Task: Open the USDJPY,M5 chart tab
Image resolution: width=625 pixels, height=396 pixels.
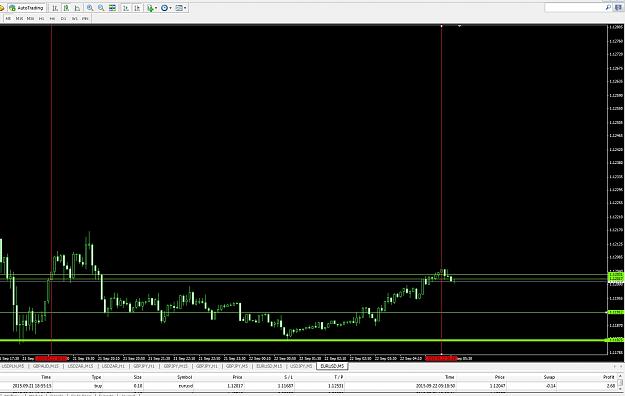Action: click(301, 366)
